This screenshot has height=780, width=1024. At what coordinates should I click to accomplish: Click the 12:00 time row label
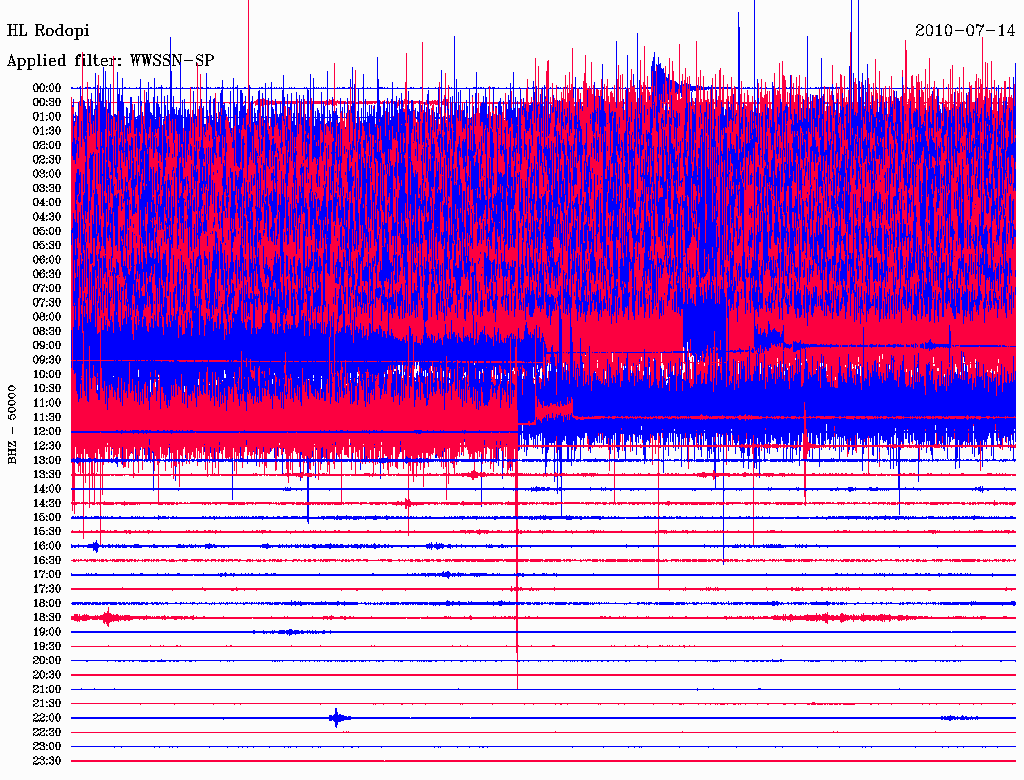[x=47, y=432]
